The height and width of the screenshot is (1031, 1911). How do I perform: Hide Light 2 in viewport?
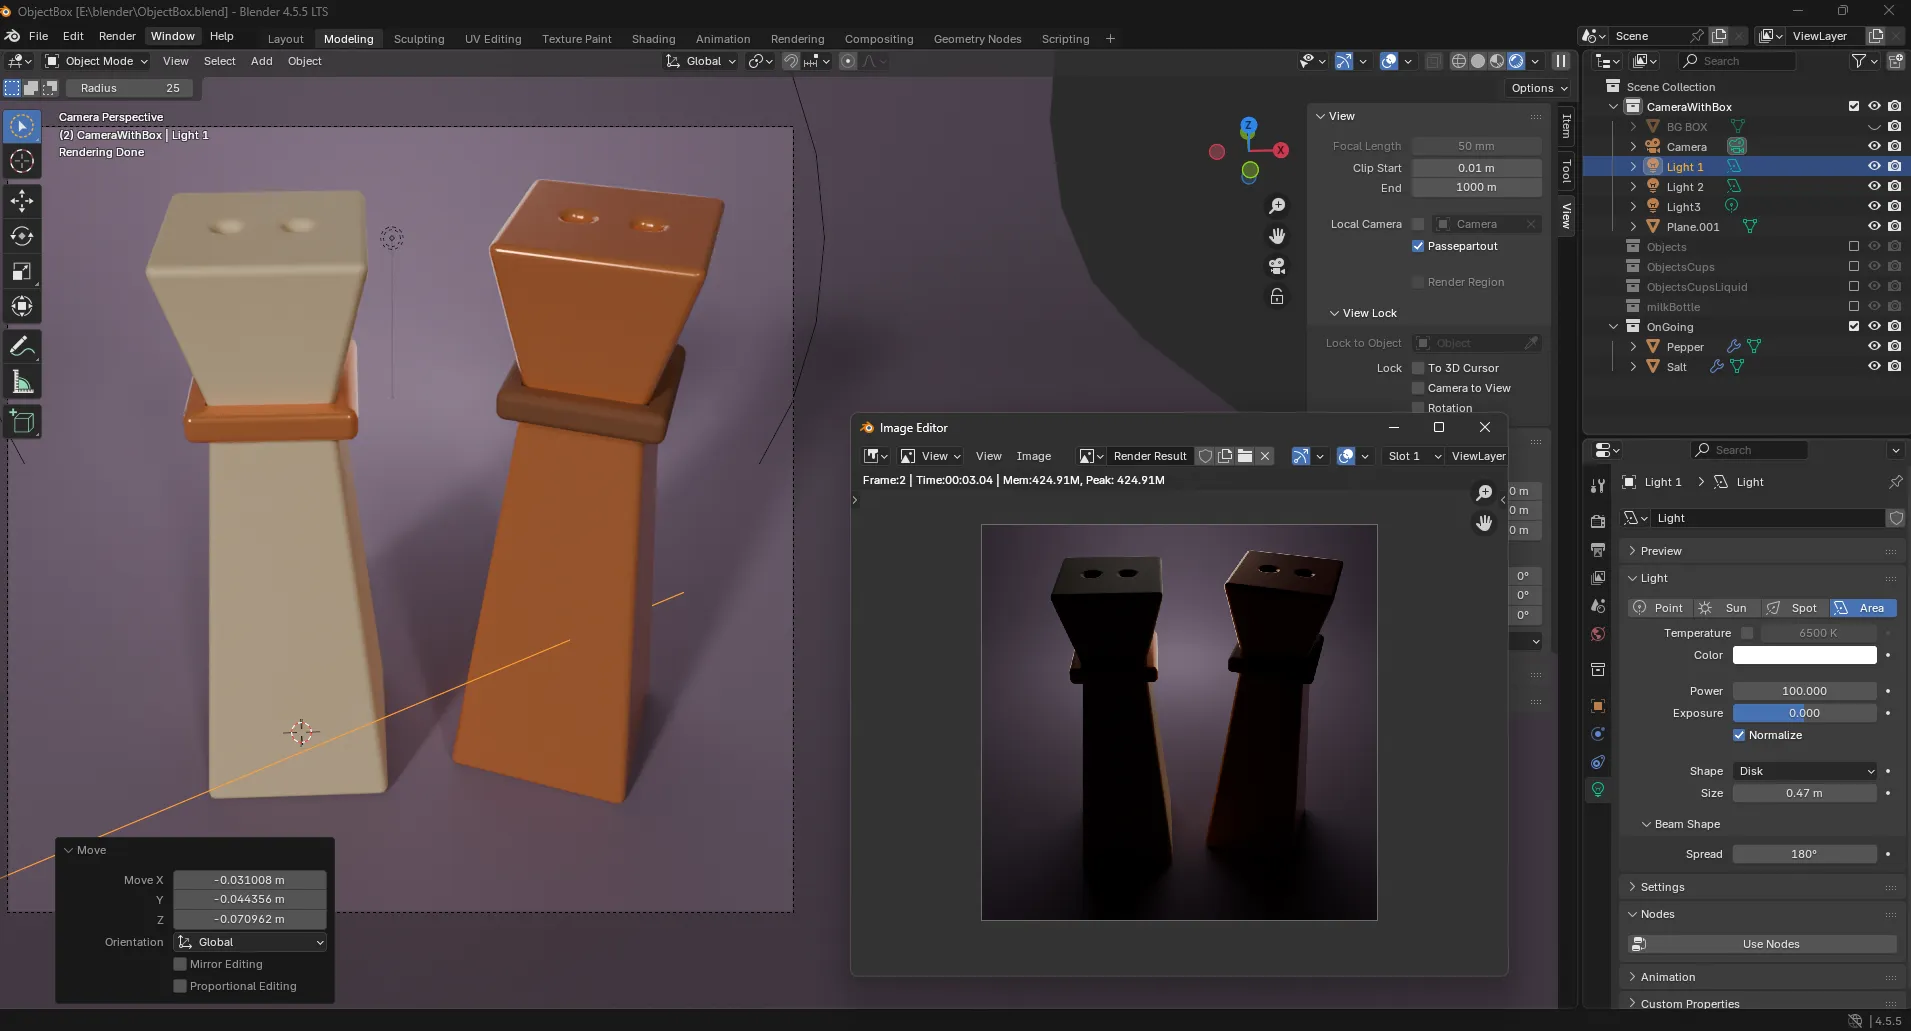1874,187
